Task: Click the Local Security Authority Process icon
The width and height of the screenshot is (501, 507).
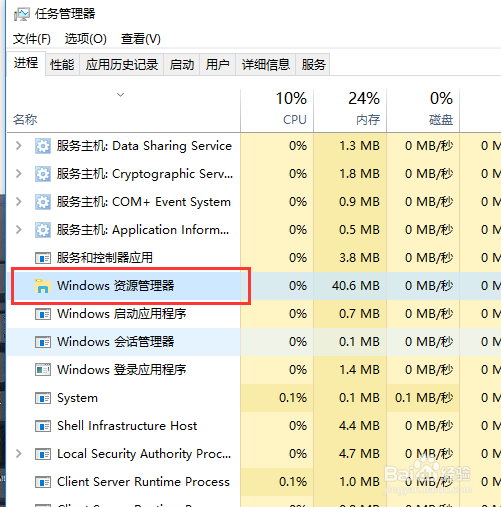Action: click(43, 454)
